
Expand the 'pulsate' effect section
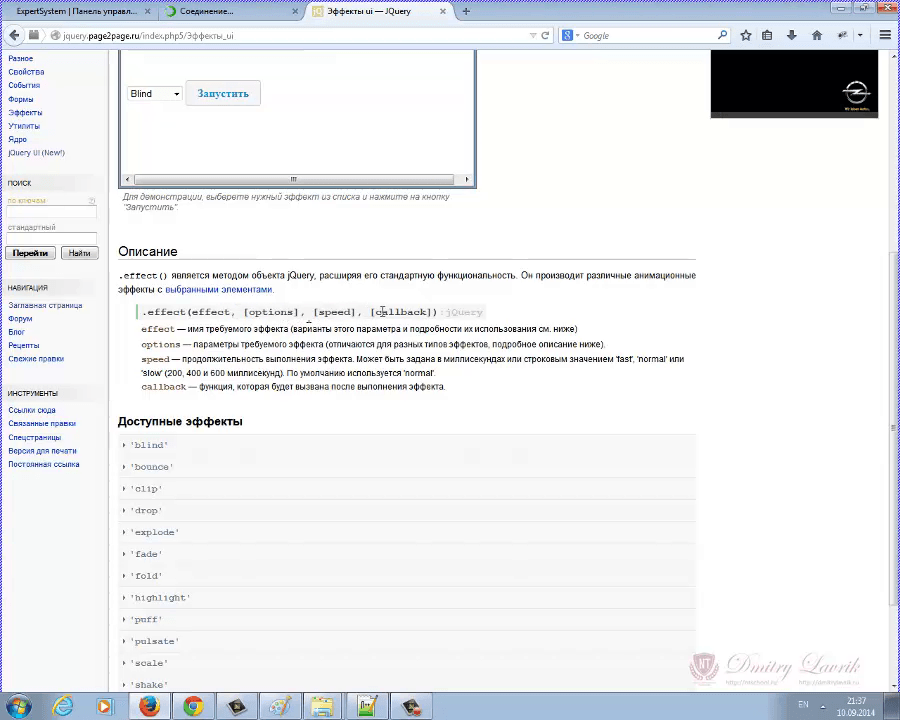407,641
